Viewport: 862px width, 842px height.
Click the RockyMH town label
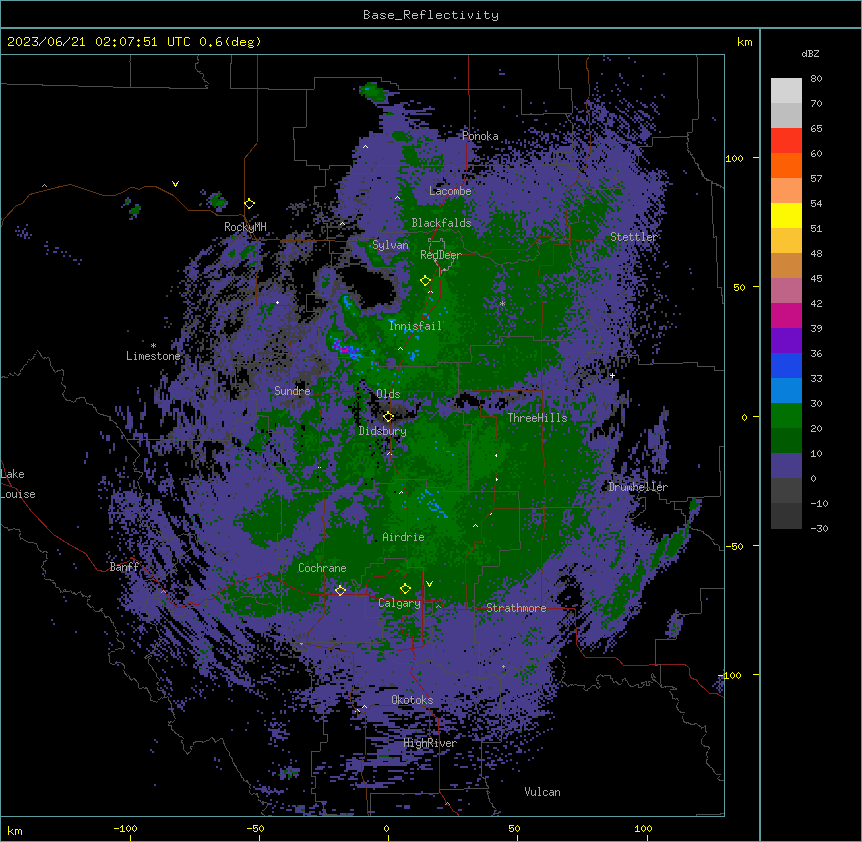coord(245,227)
